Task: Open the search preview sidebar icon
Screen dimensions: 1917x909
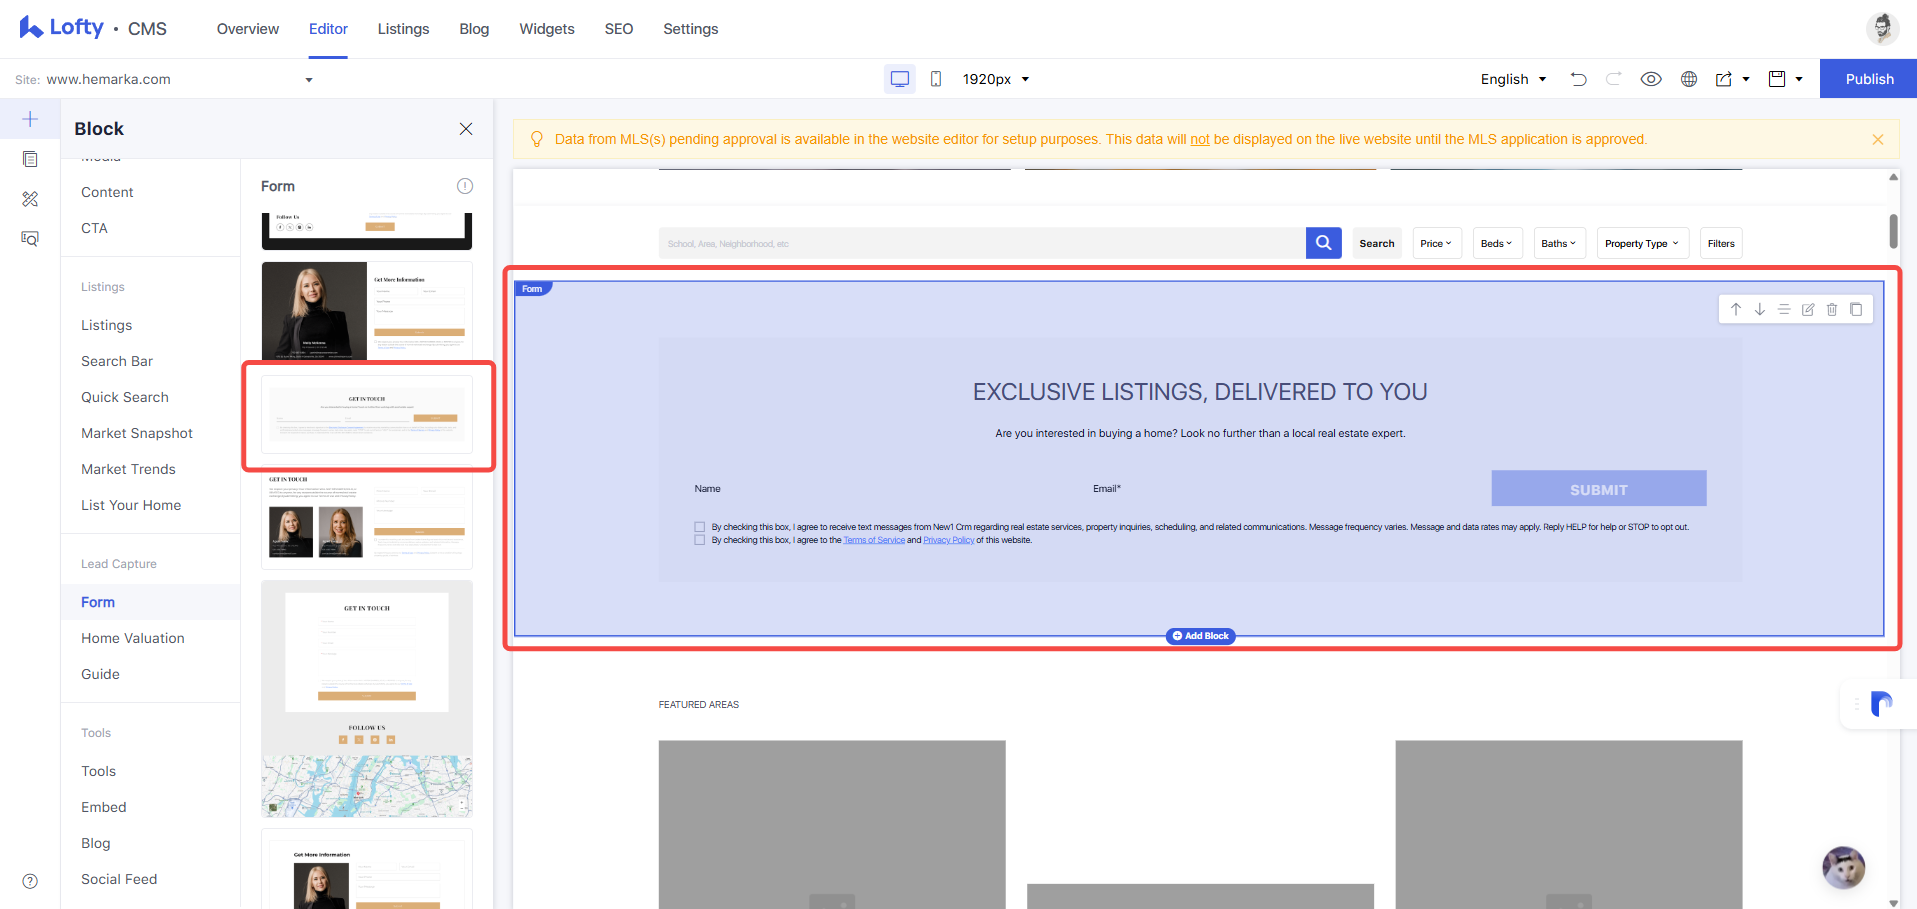Action: tap(30, 239)
